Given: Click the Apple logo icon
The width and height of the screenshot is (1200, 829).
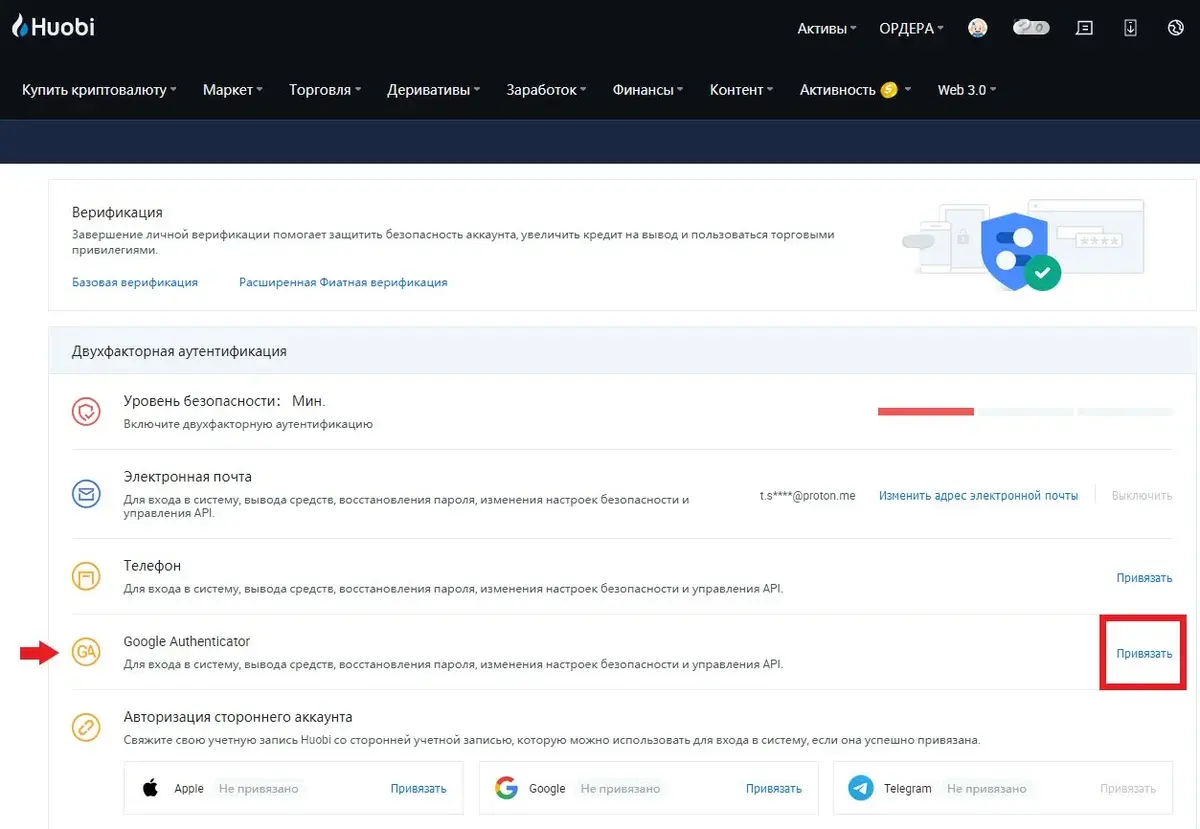Looking at the screenshot, I should click(151, 788).
